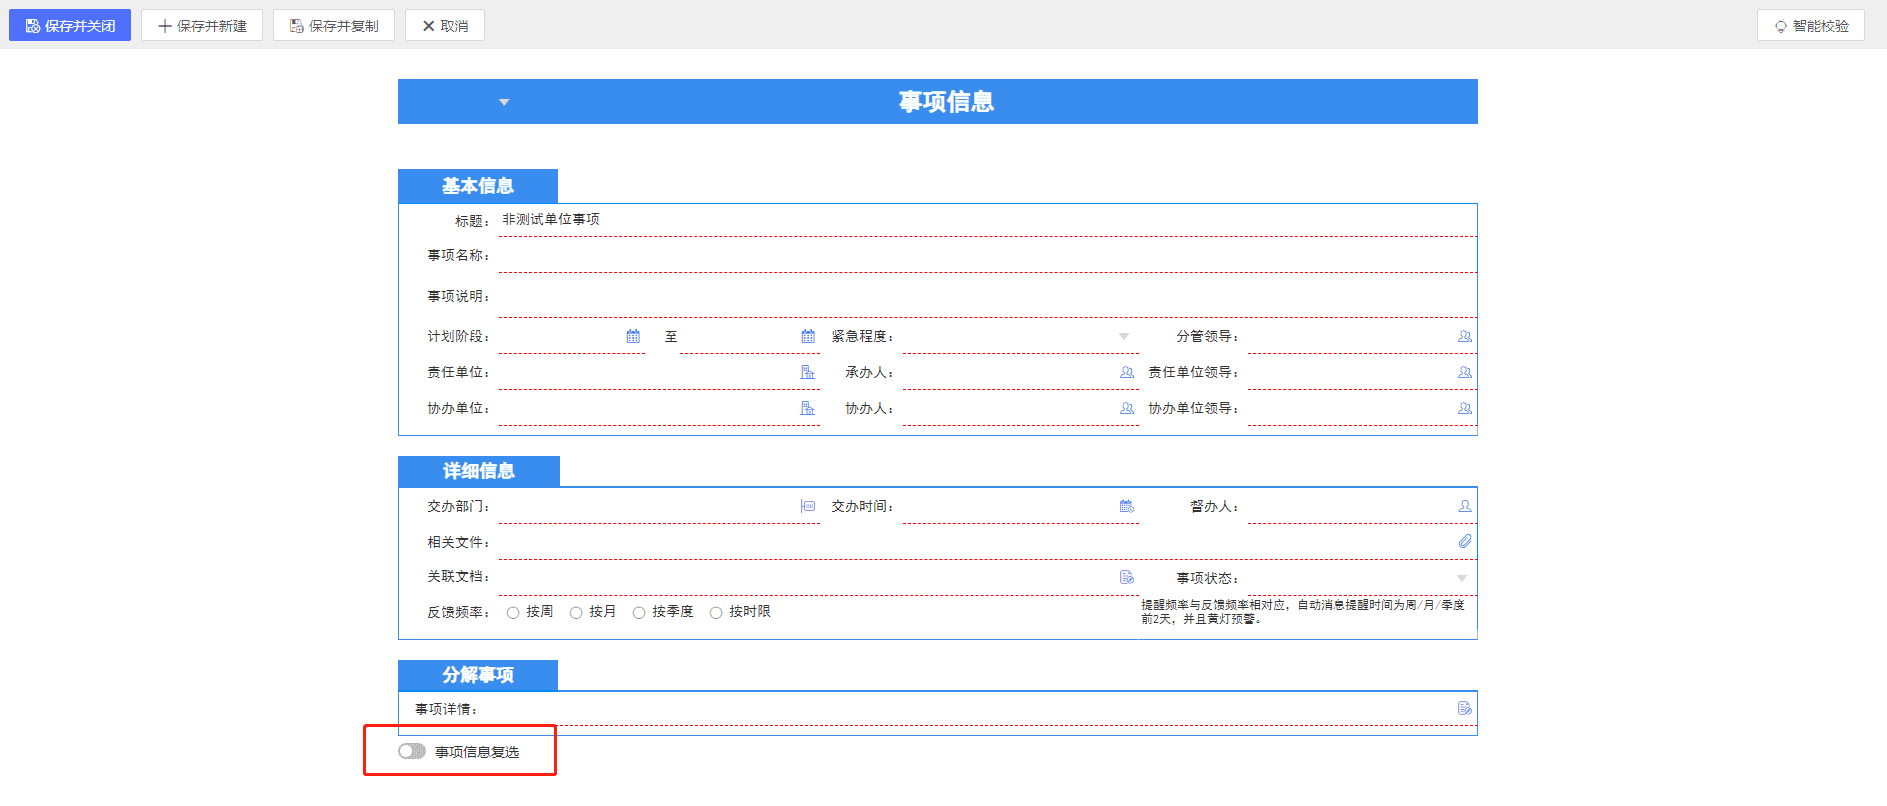Expand the dropdown arrow in 事项信息 header
Image resolution: width=1887 pixels, height=806 pixels.
(504, 102)
